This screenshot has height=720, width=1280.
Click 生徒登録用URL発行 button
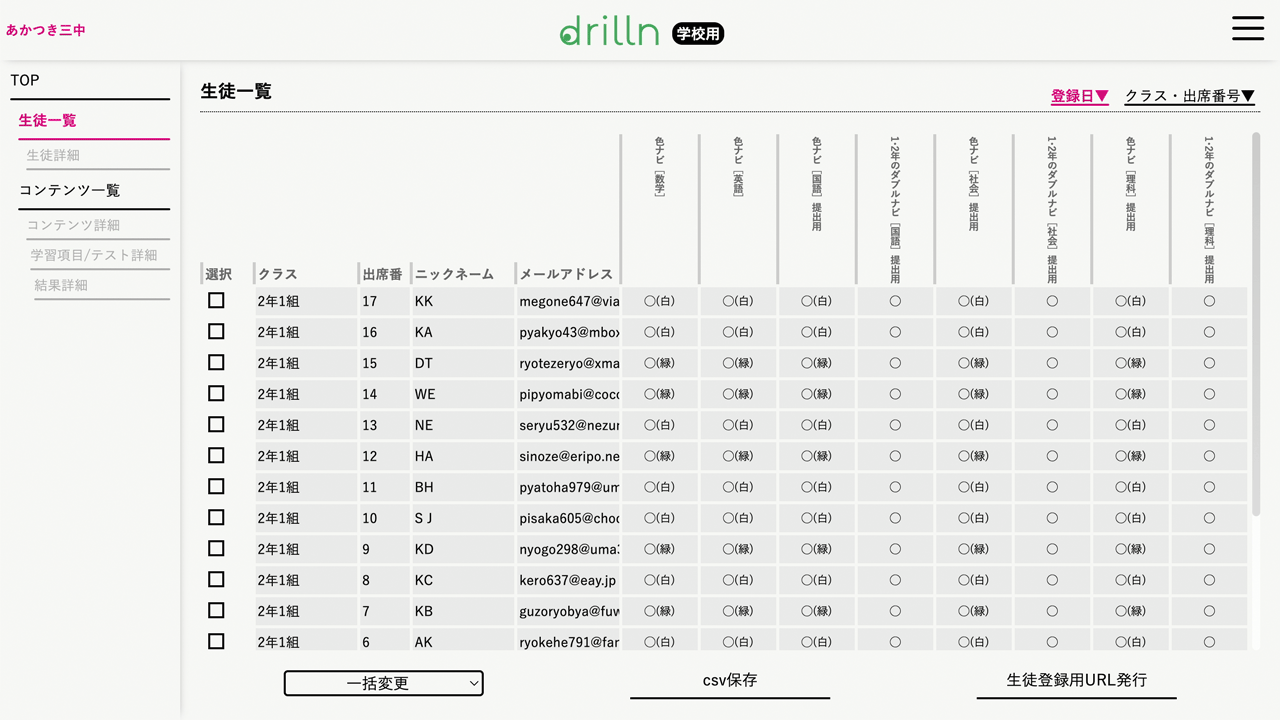point(1076,680)
